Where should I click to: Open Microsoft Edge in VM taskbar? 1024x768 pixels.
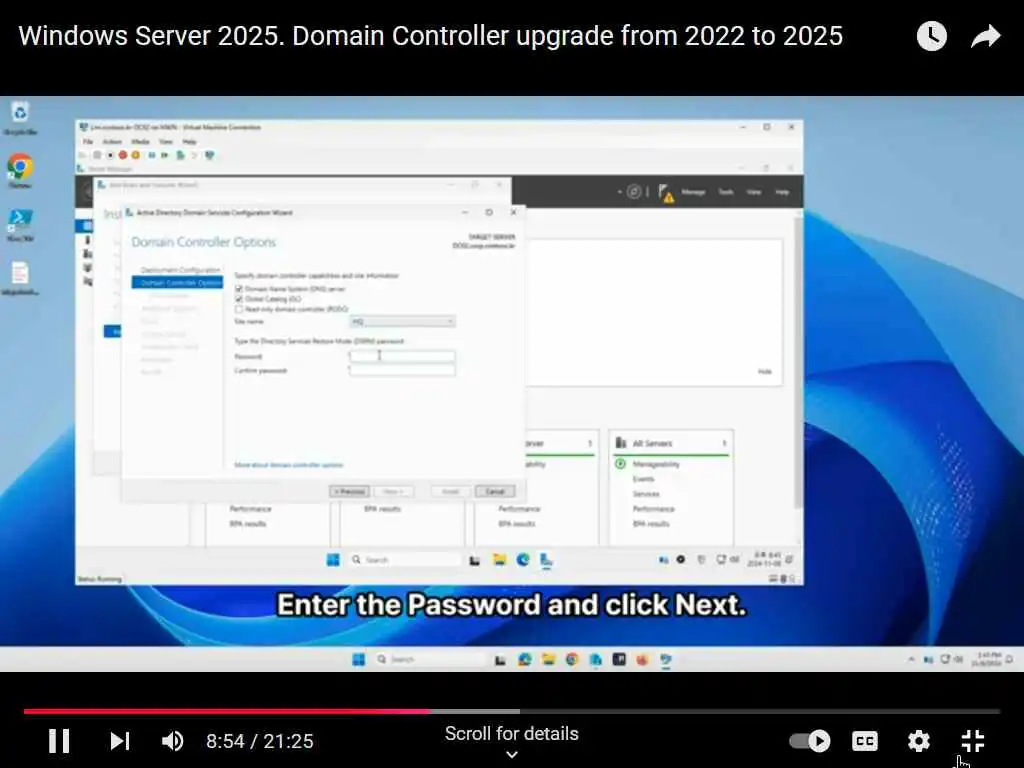(x=523, y=560)
